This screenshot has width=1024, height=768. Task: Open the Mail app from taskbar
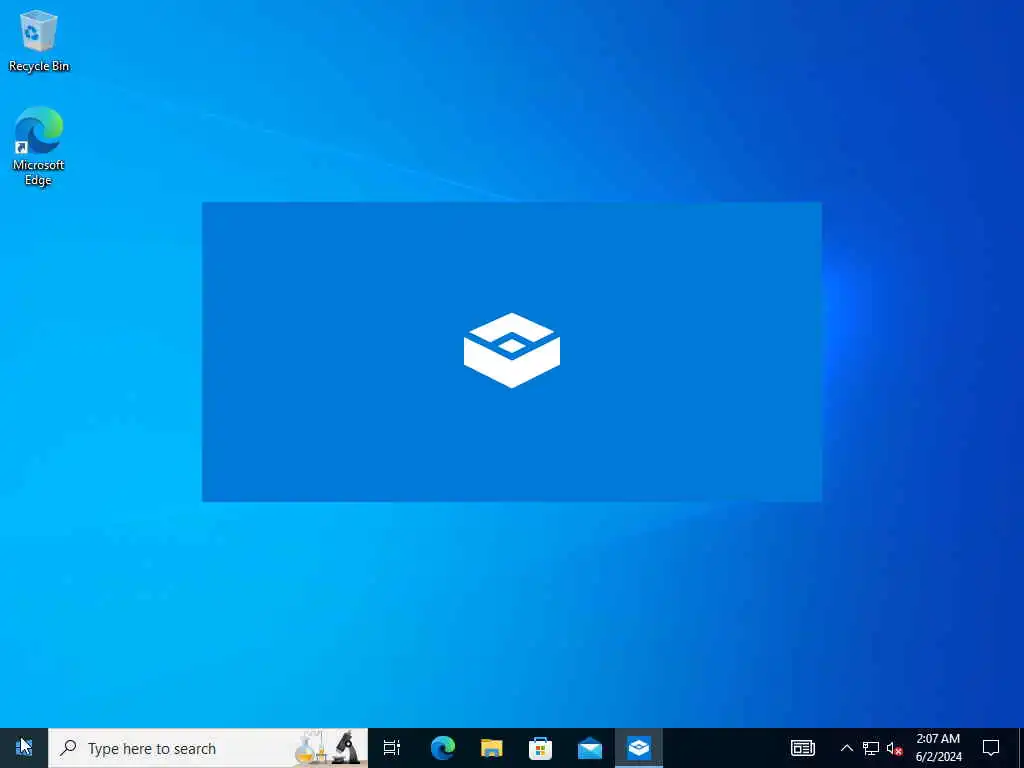(x=590, y=748)
